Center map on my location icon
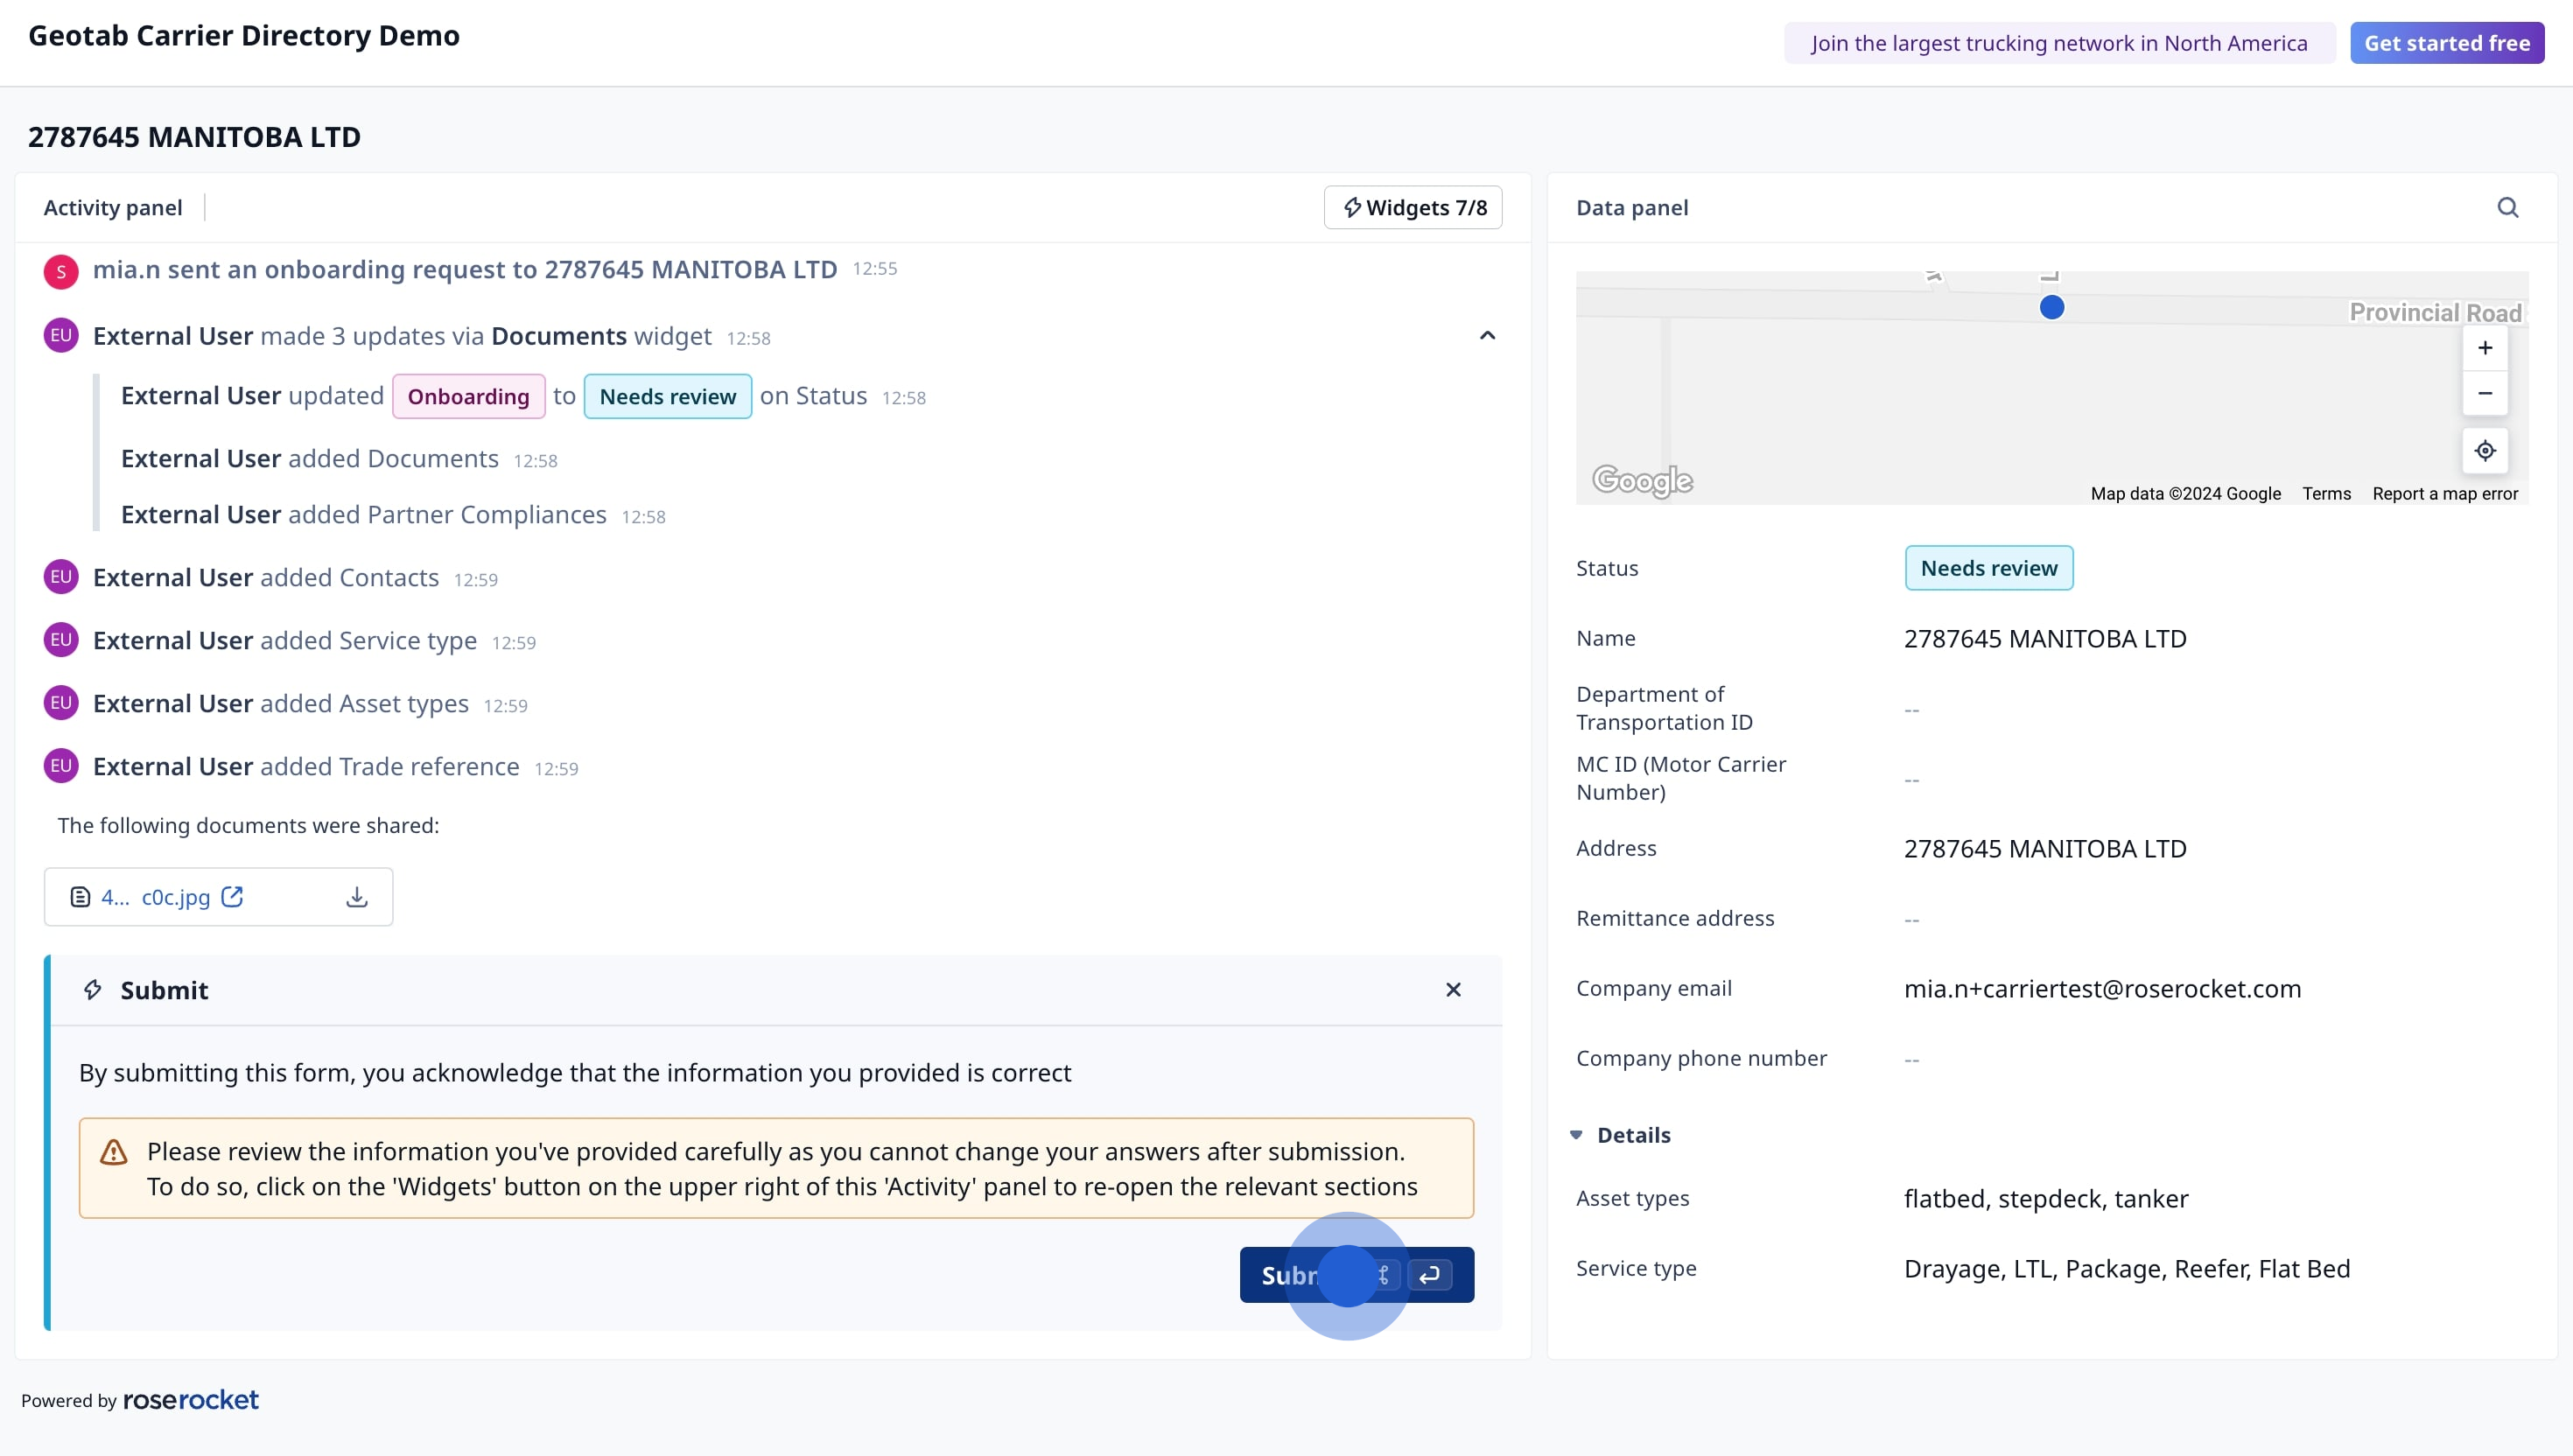 (x=2484, y=451)
